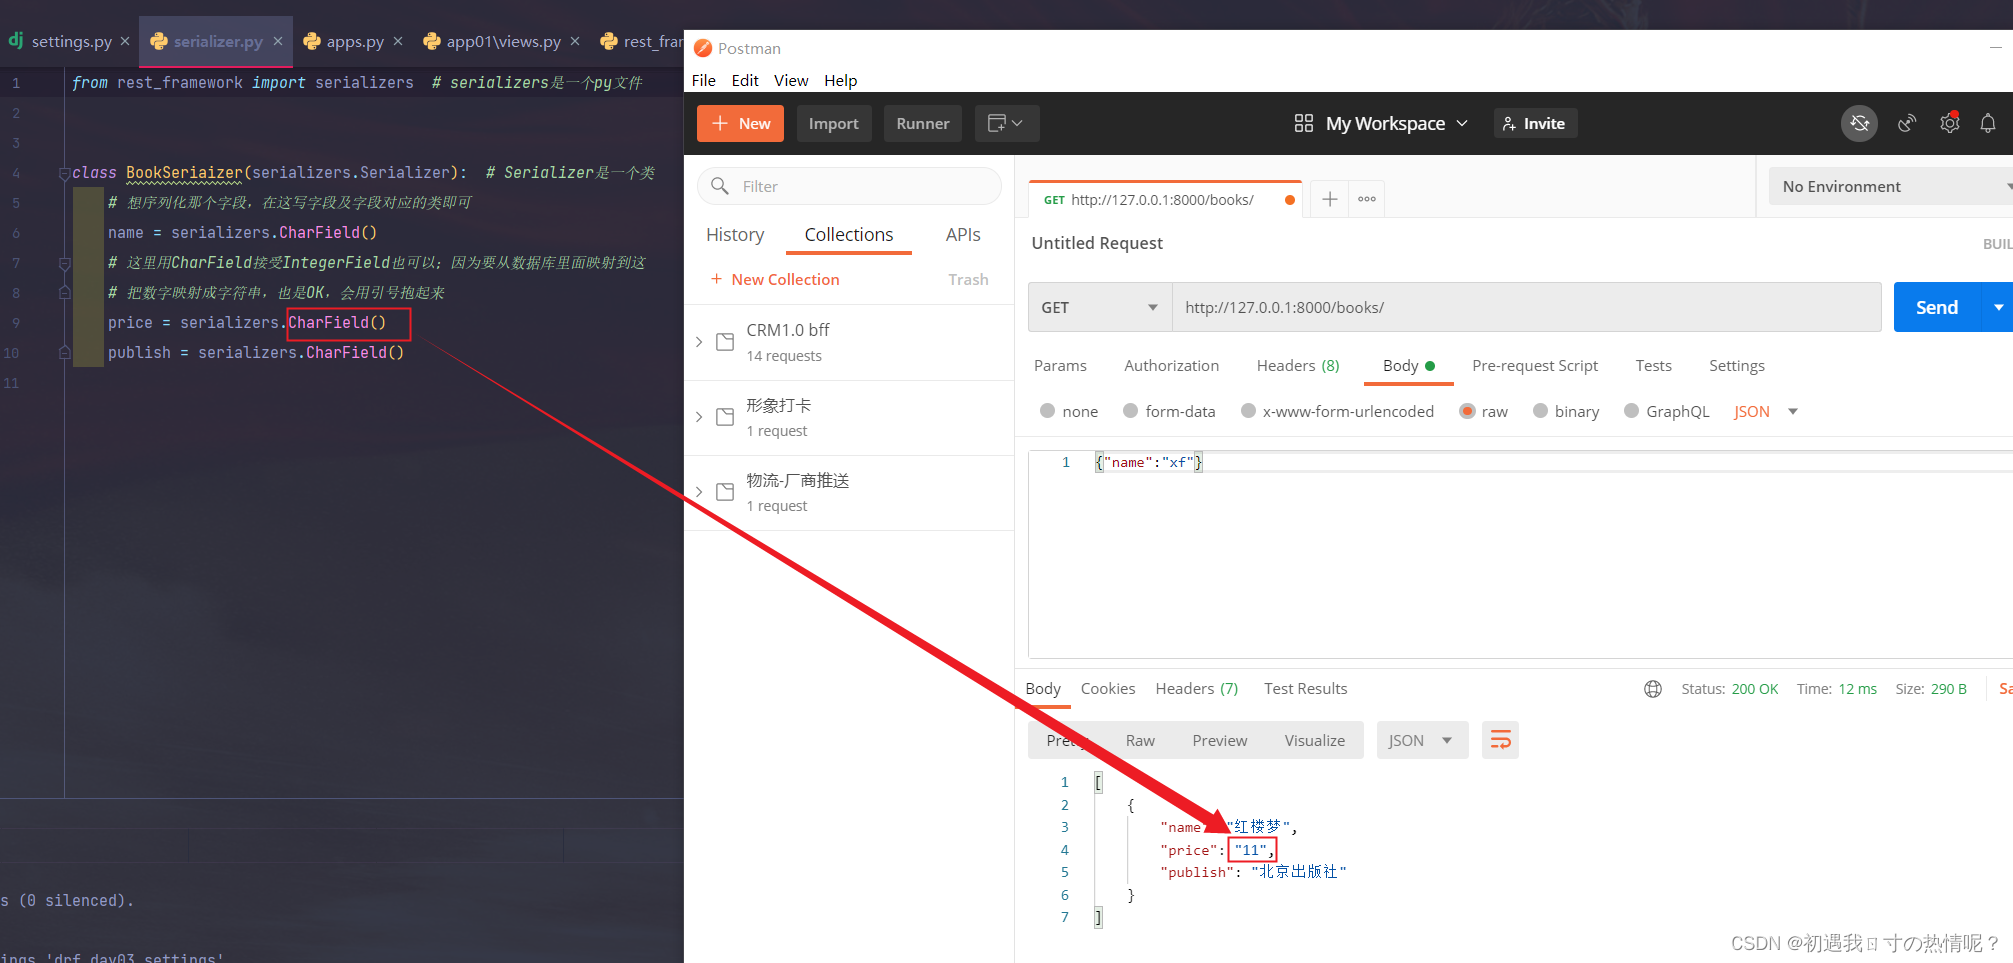Open Postman settings via the gear icon
The height and width of the screenshot is (963, 2013).
(x=1949, y=123)
